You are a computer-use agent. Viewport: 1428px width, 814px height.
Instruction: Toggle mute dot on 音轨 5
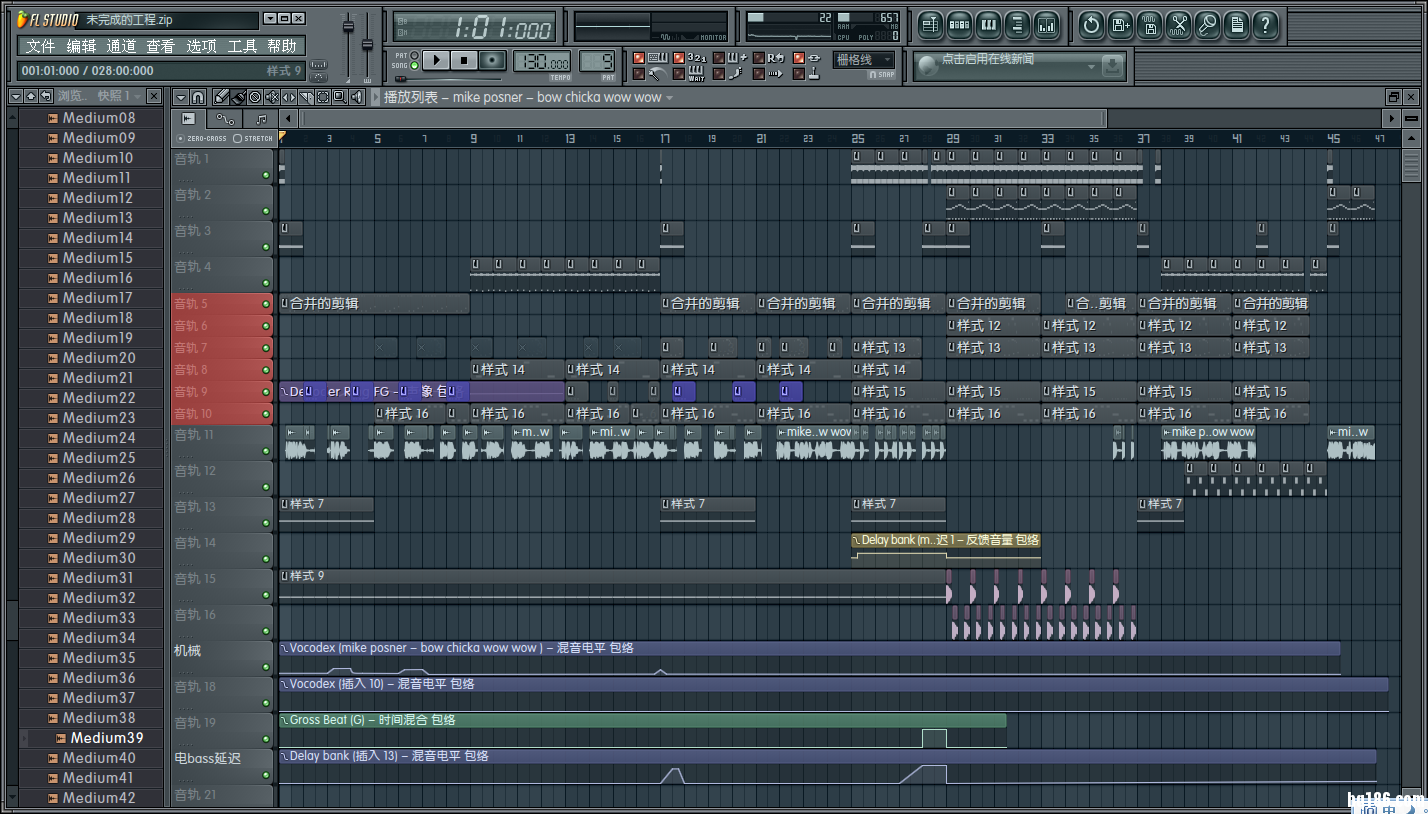pyautogui.click(x=266, y=304)
